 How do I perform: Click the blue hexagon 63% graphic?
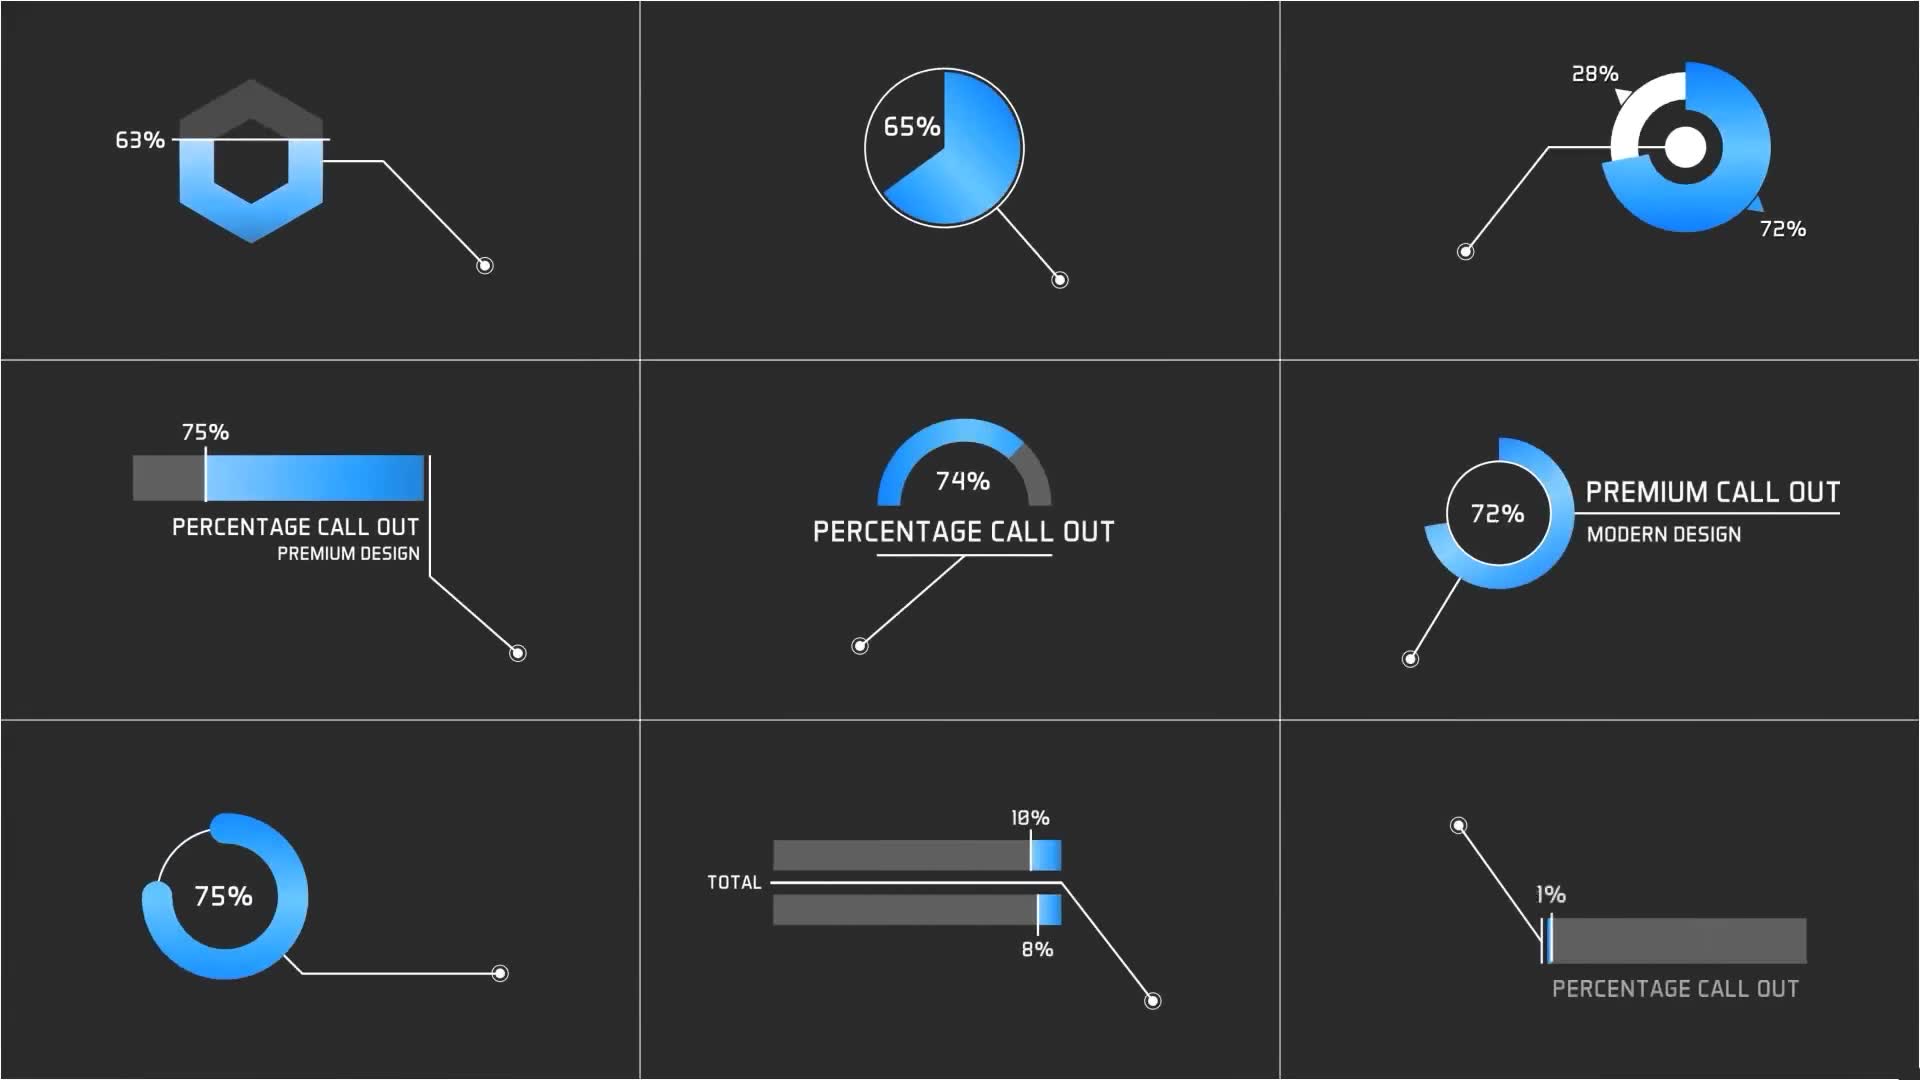pos(251,161)
